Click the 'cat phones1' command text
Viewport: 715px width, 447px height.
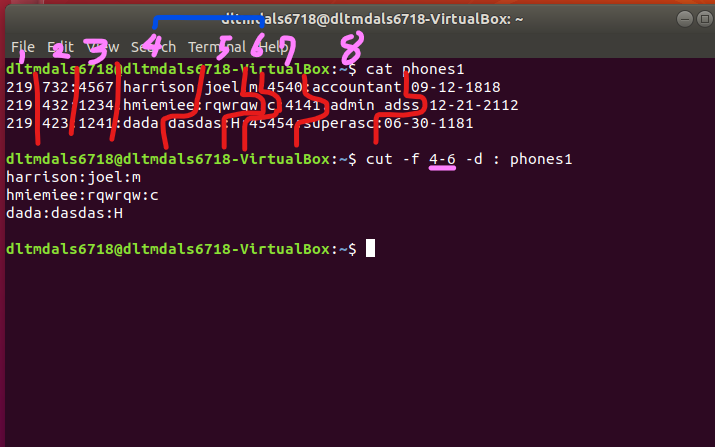[x=414, y=69]
